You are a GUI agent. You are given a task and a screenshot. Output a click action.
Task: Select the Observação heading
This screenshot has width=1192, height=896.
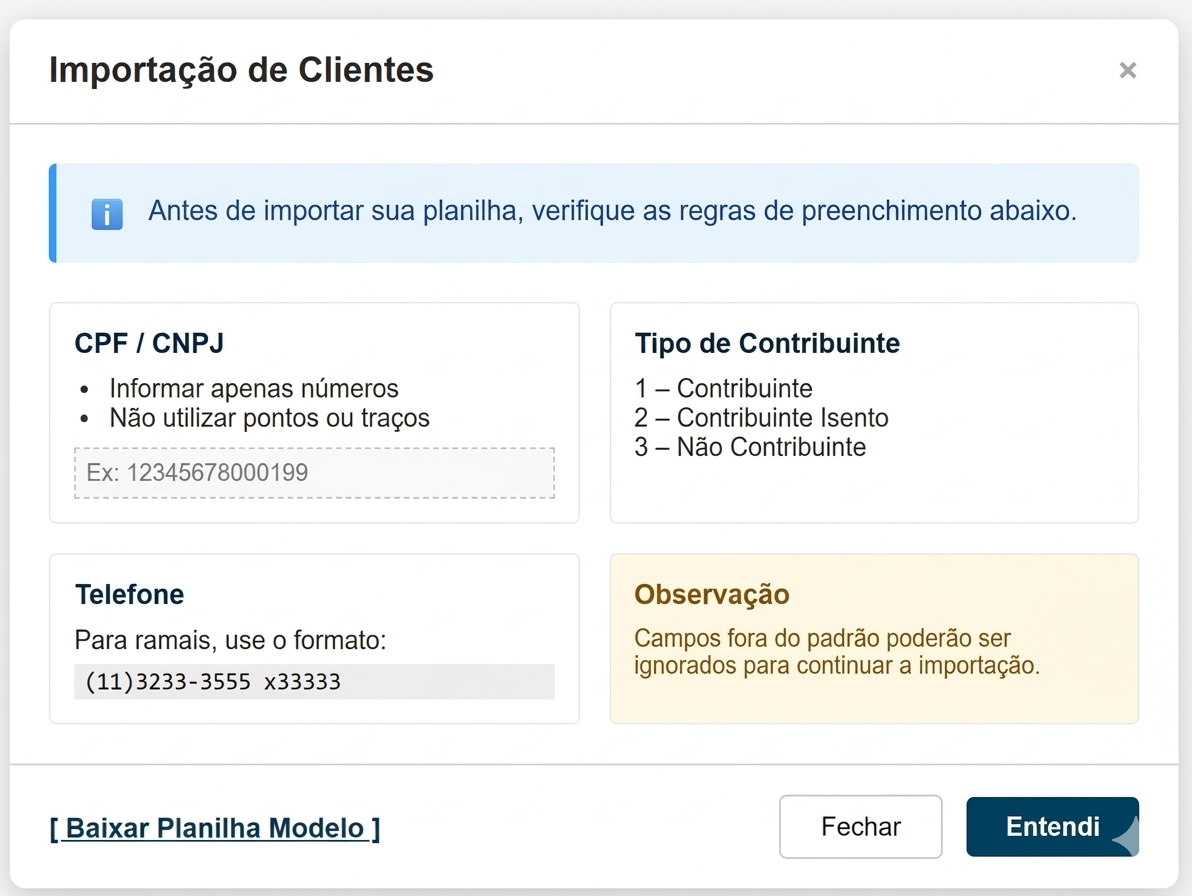coord(711,594)
